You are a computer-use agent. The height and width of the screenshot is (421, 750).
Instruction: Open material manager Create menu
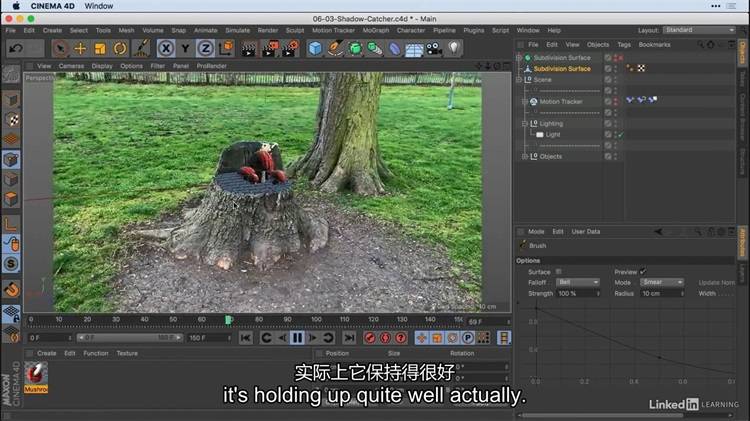point(47,353)
